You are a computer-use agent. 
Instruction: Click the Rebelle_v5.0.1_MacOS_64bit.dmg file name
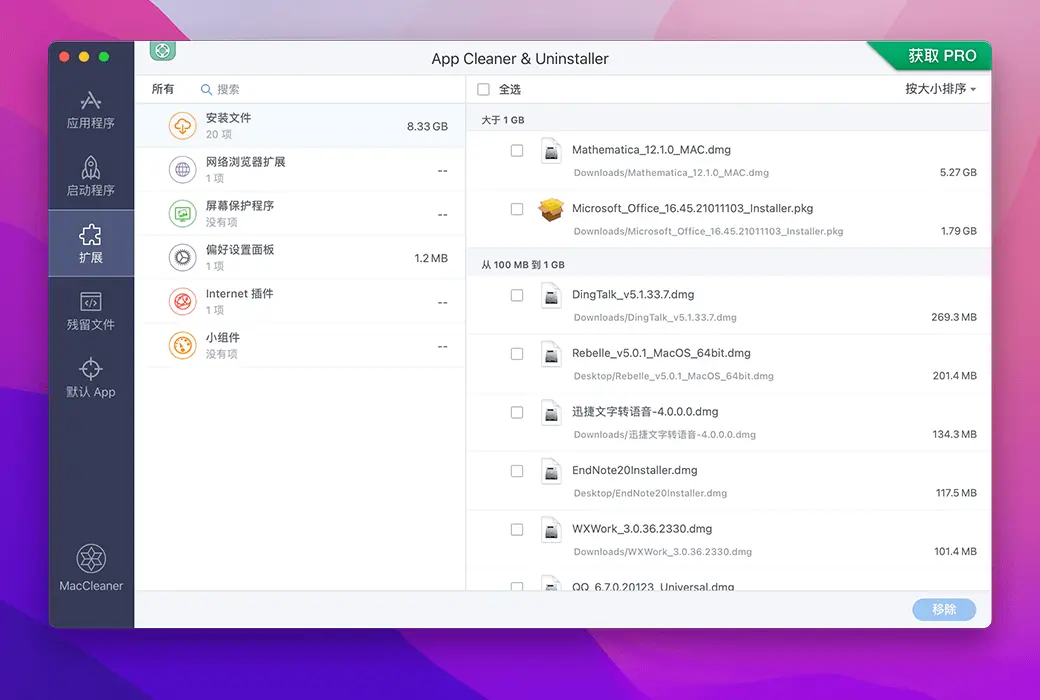[x=661, y=353]
